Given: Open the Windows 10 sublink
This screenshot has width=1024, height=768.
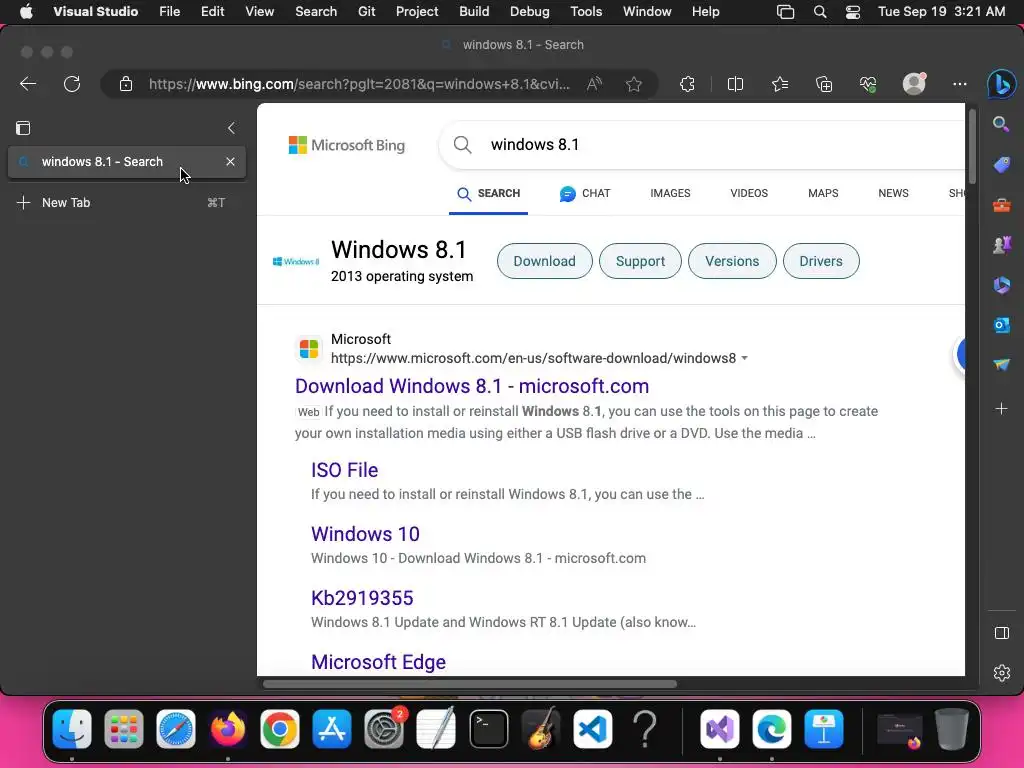Looking at the screenshot, I should tap(365, 534).
